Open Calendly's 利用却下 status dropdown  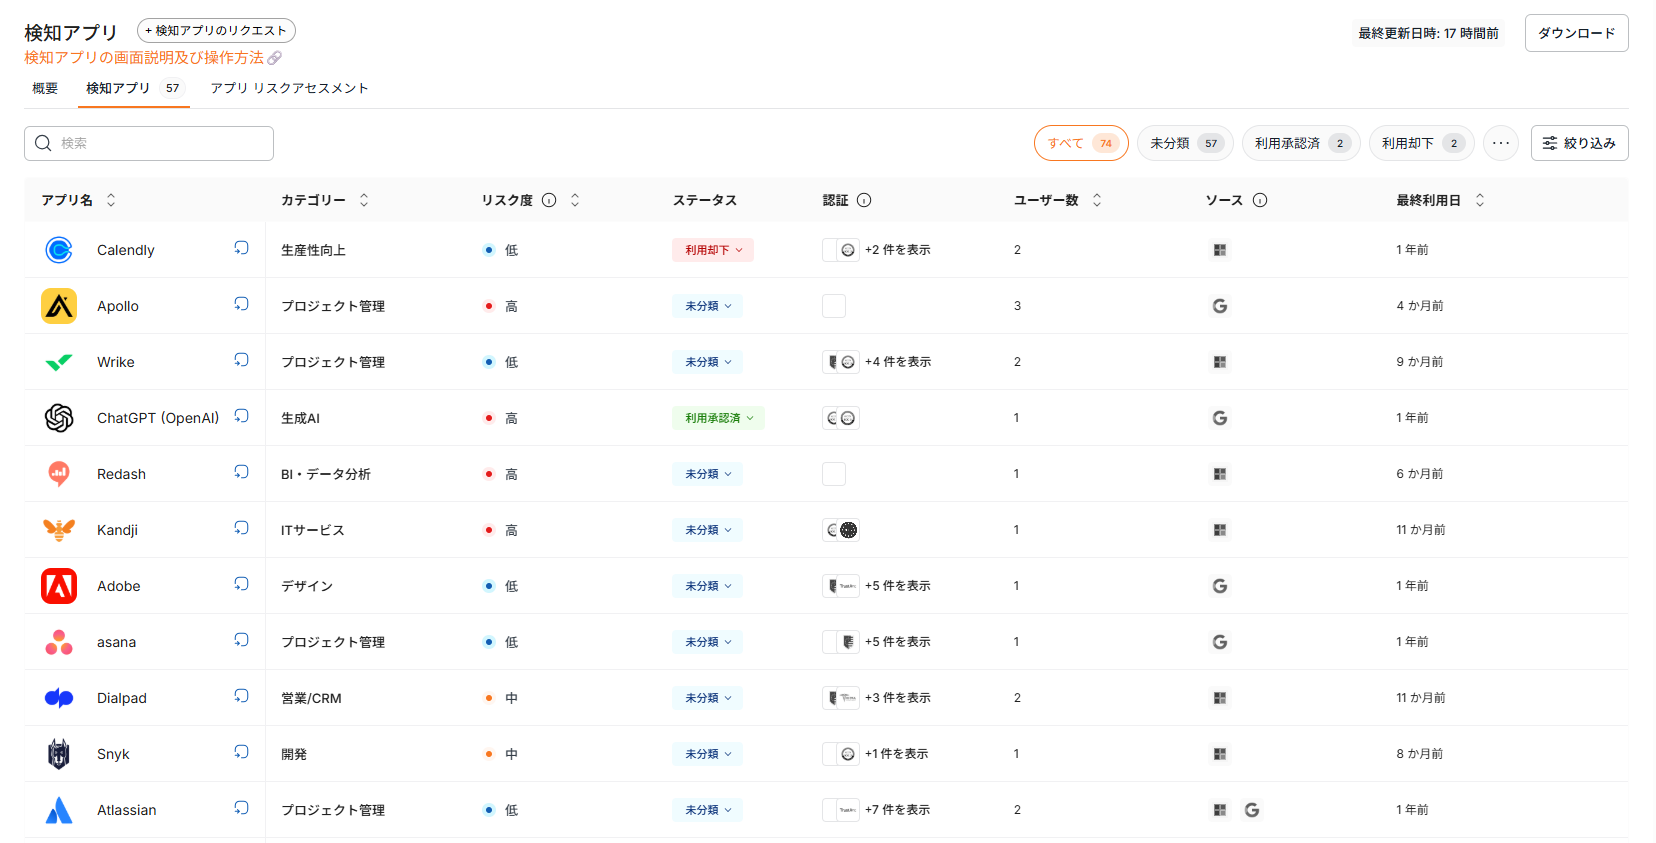point(713,250)
